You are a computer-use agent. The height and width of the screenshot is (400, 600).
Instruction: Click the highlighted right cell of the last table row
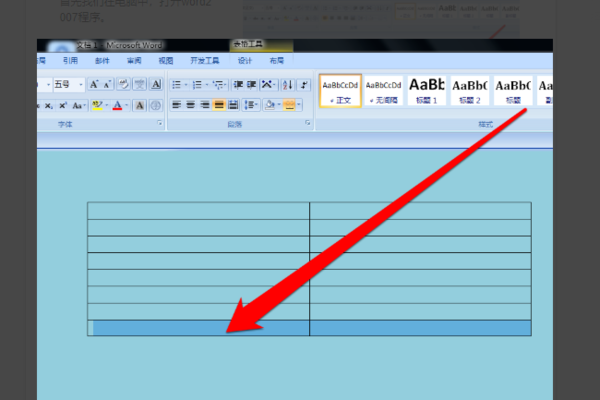click(421, 328)
